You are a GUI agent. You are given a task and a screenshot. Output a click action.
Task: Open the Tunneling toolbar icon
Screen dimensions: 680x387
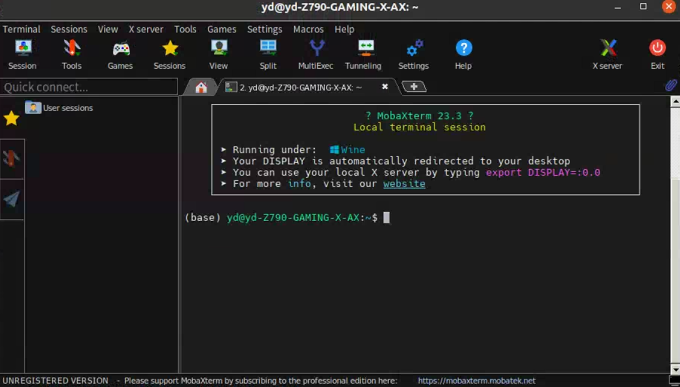[363, 54]
